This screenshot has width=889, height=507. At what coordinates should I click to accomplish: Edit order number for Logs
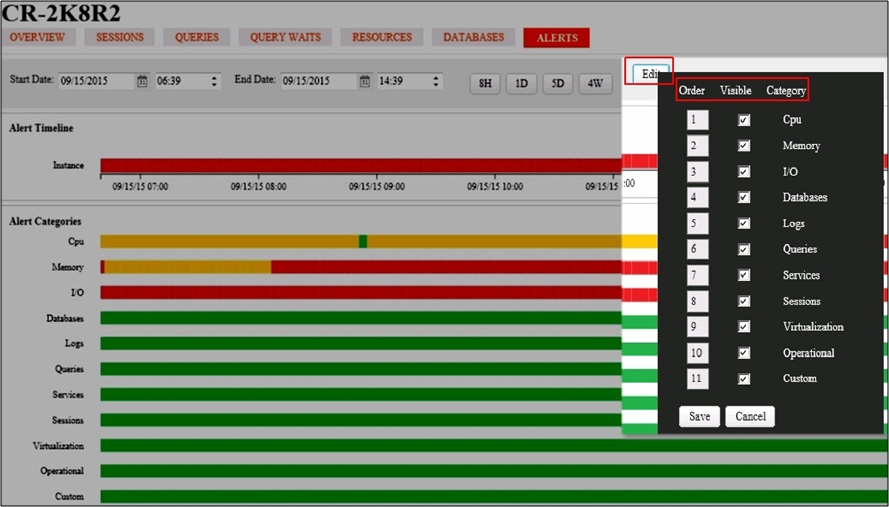697,223
